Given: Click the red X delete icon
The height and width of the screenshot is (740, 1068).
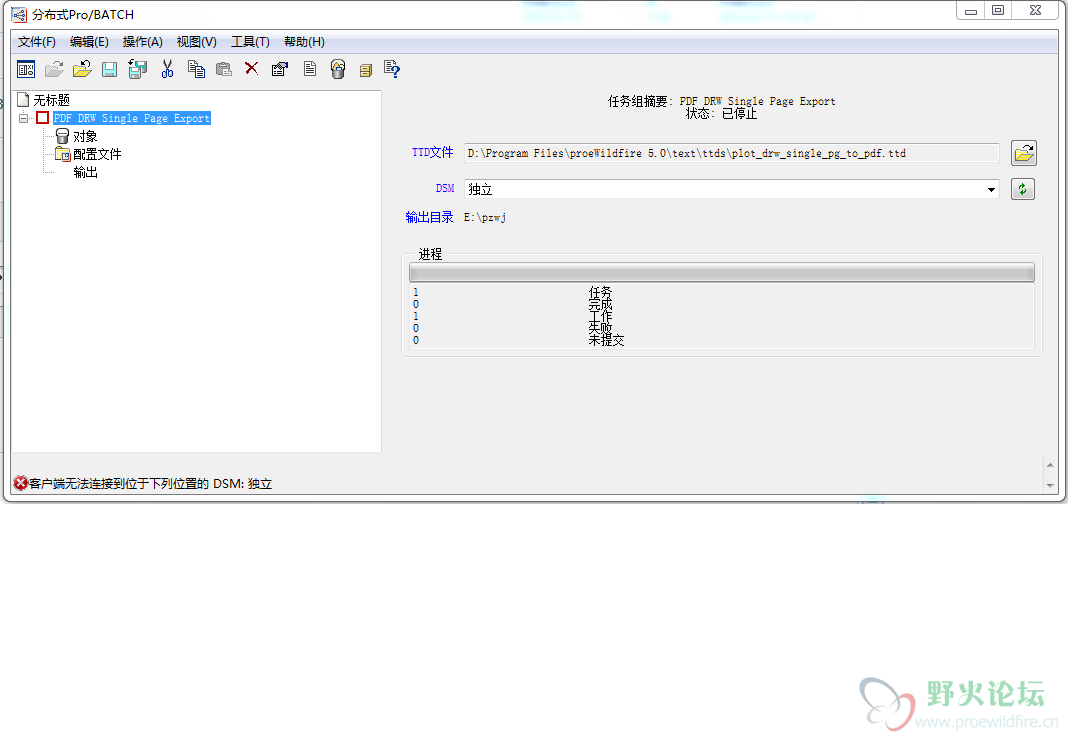Looking at the screenshot, I should (251, 68).
